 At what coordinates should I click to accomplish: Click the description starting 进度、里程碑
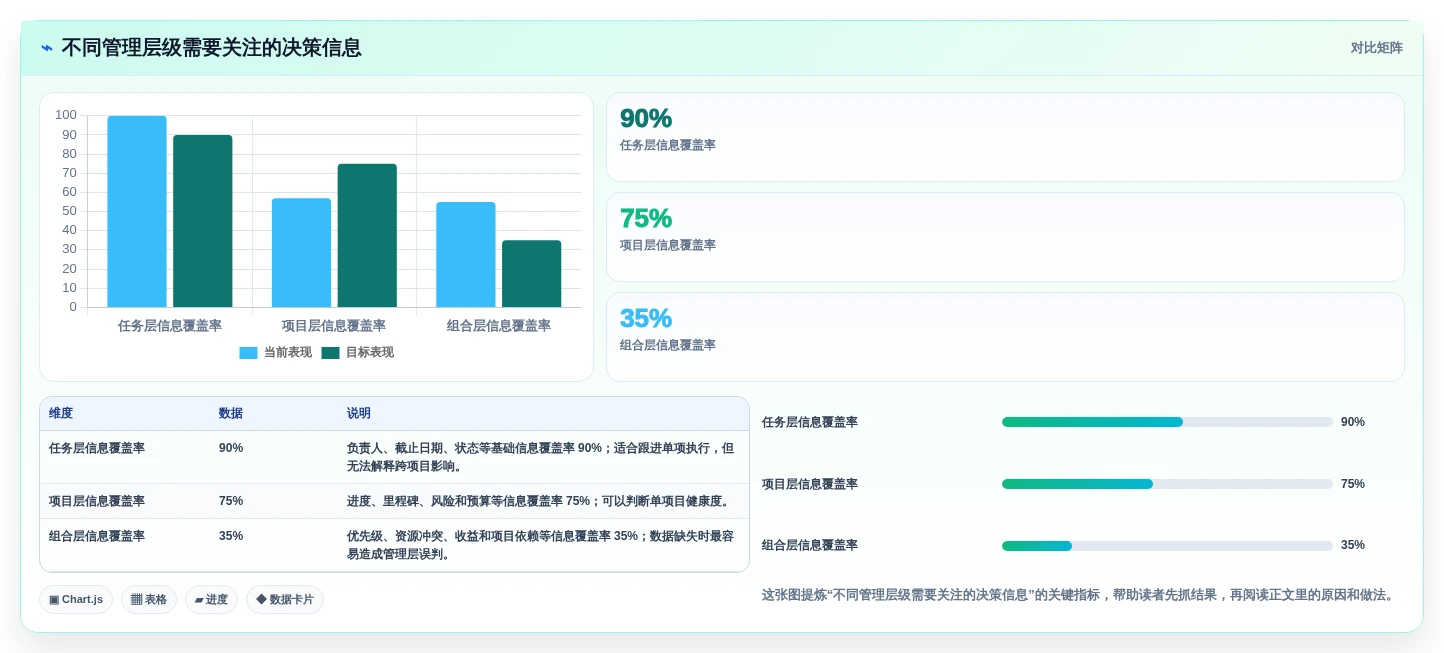click(x=540, y=501)
